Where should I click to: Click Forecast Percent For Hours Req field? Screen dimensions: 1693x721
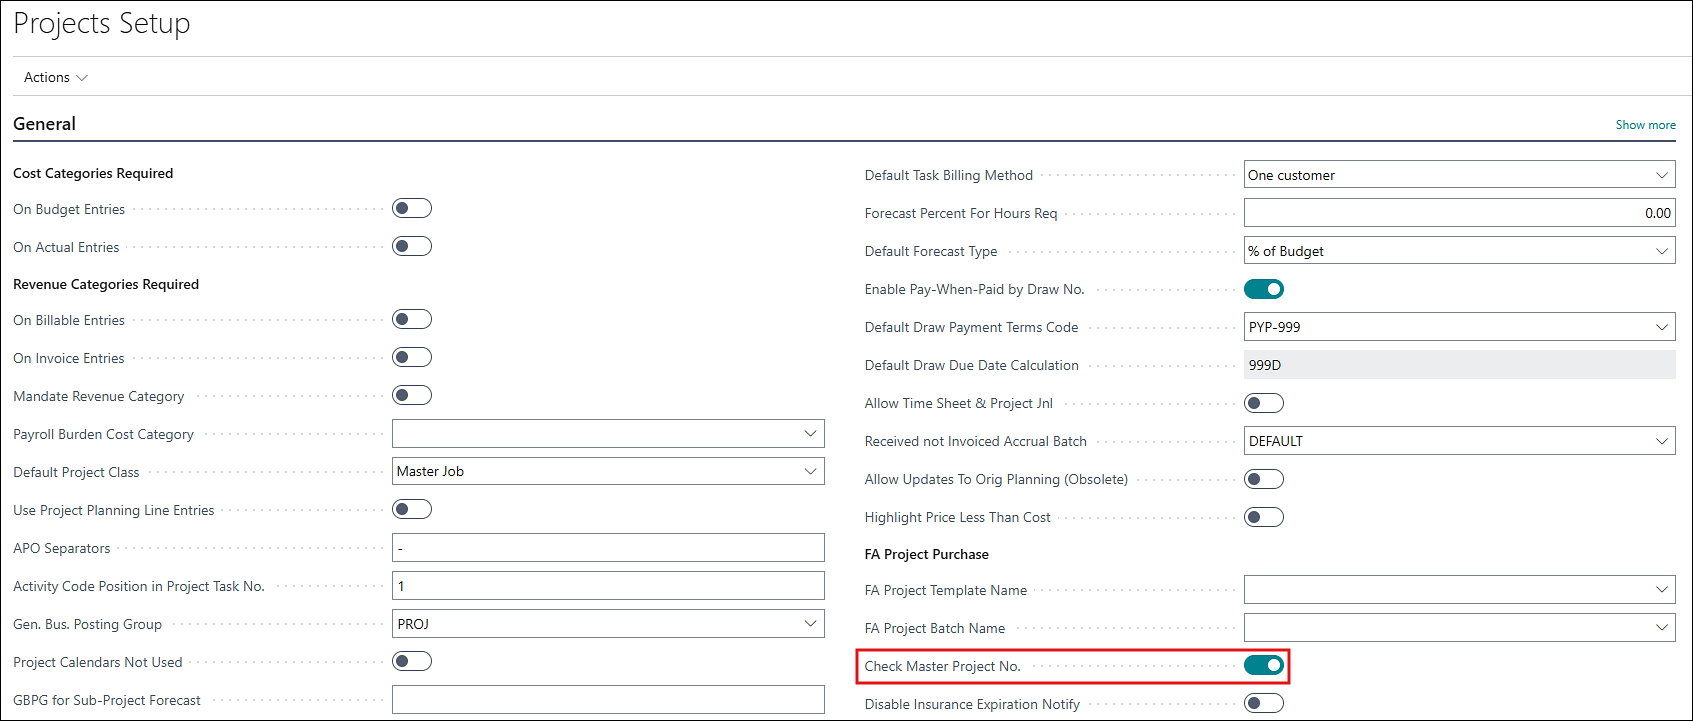[1460, 213]
